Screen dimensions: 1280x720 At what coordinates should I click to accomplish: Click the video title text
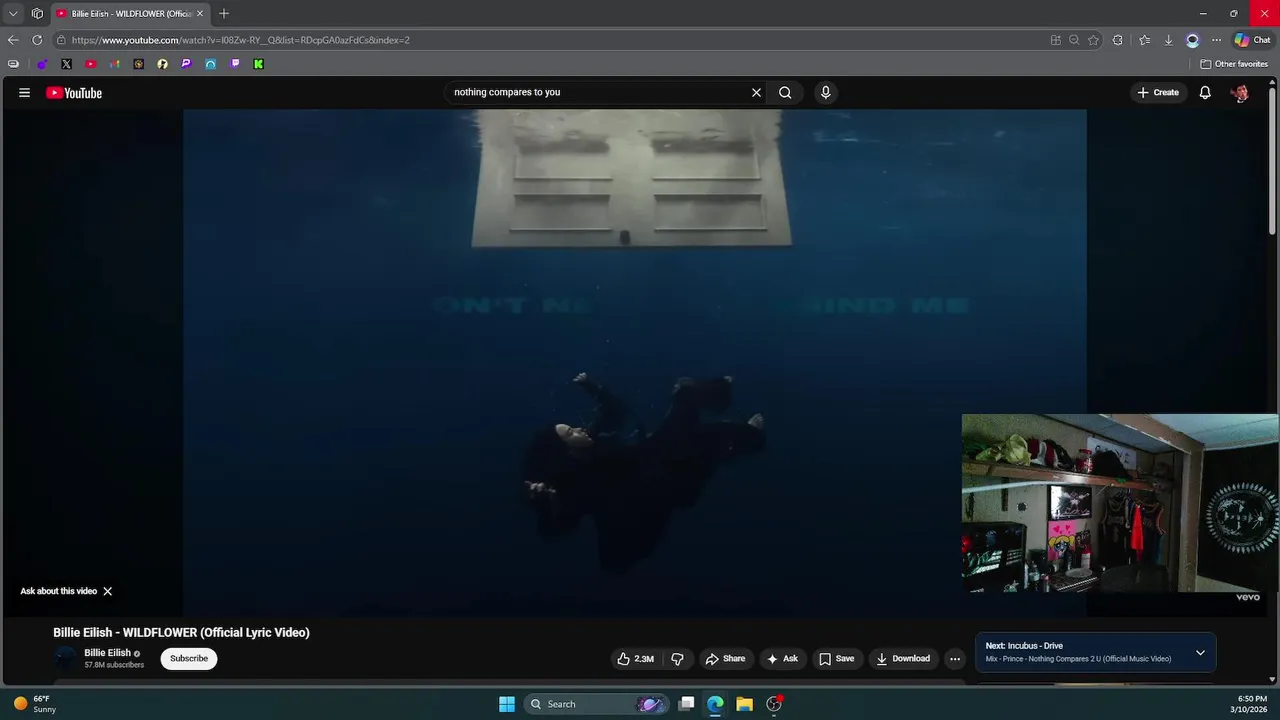pyautogui.click(x=181, y=632)
